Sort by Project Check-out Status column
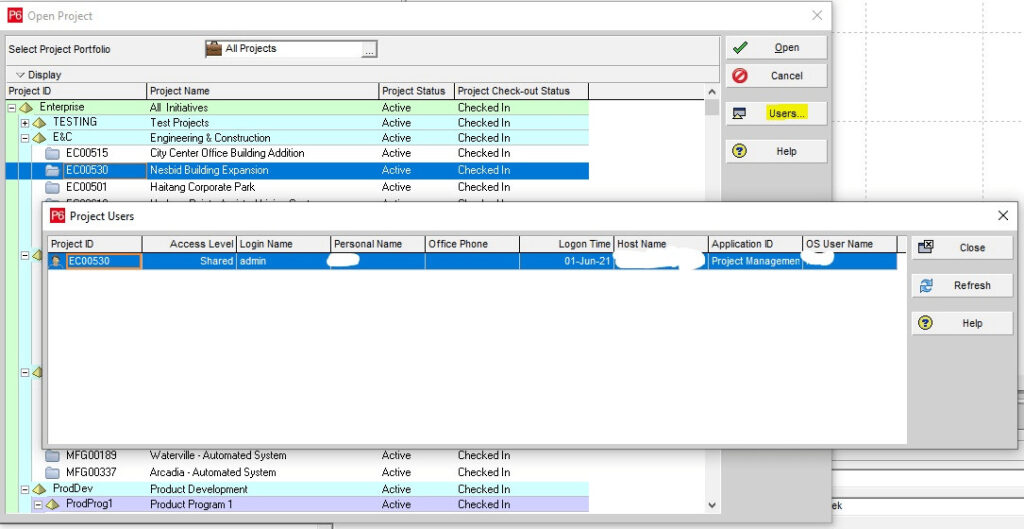Screen dimensions: 1024x529 [x=522, y=91]
